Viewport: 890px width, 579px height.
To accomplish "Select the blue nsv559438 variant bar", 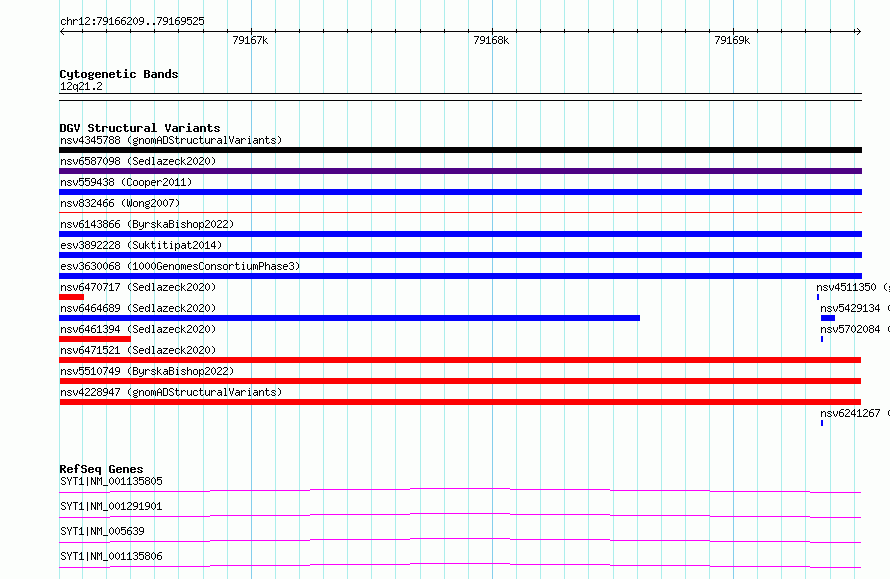I will tap(460, 192).
